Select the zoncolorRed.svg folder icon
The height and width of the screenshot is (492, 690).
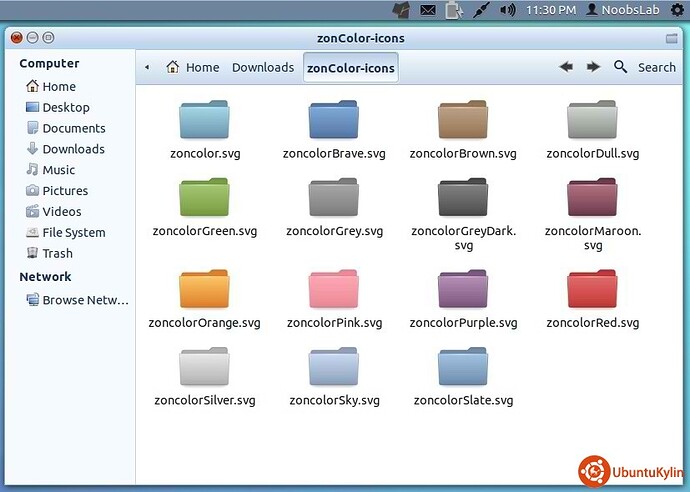pyautogui.click(x=592, y=290)
